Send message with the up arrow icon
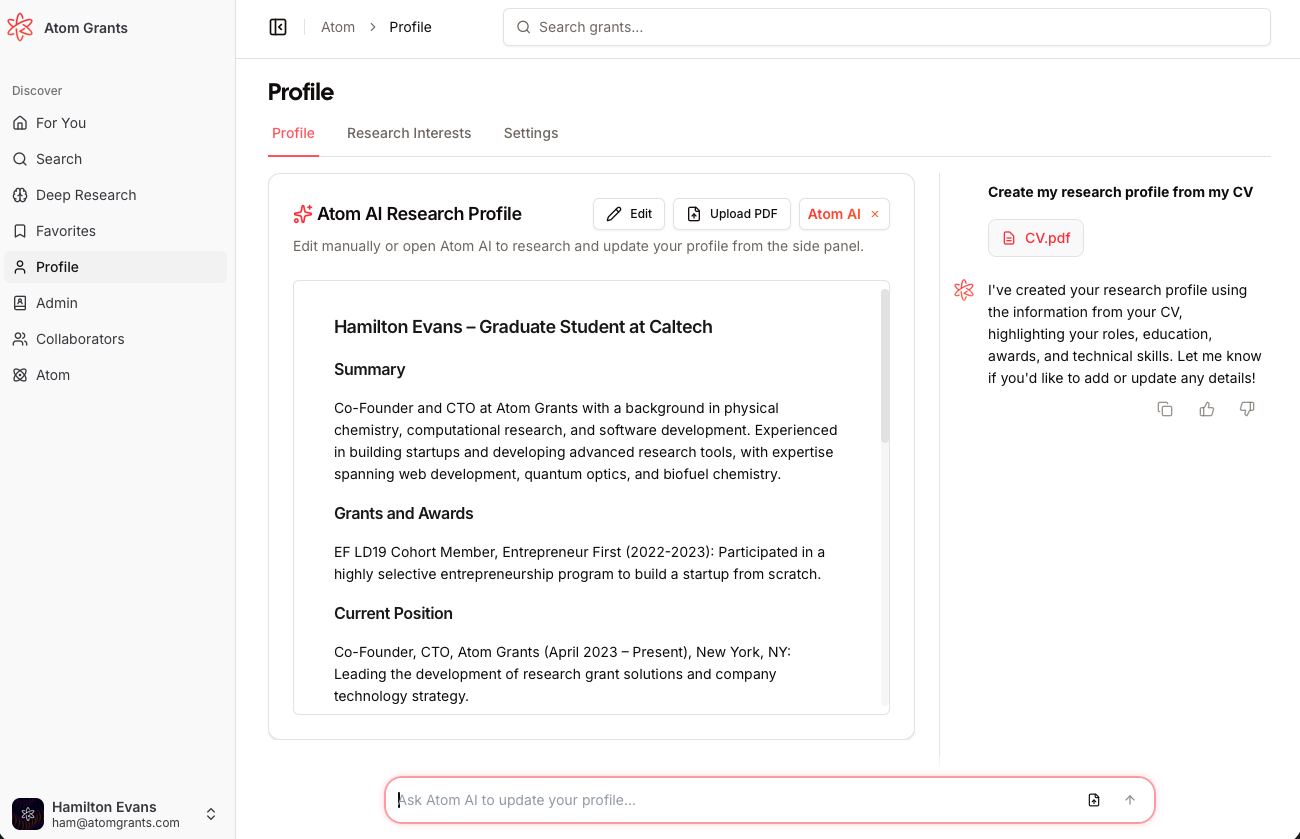This screenshot has height=839, width=1300. (x=1130, y=800)
